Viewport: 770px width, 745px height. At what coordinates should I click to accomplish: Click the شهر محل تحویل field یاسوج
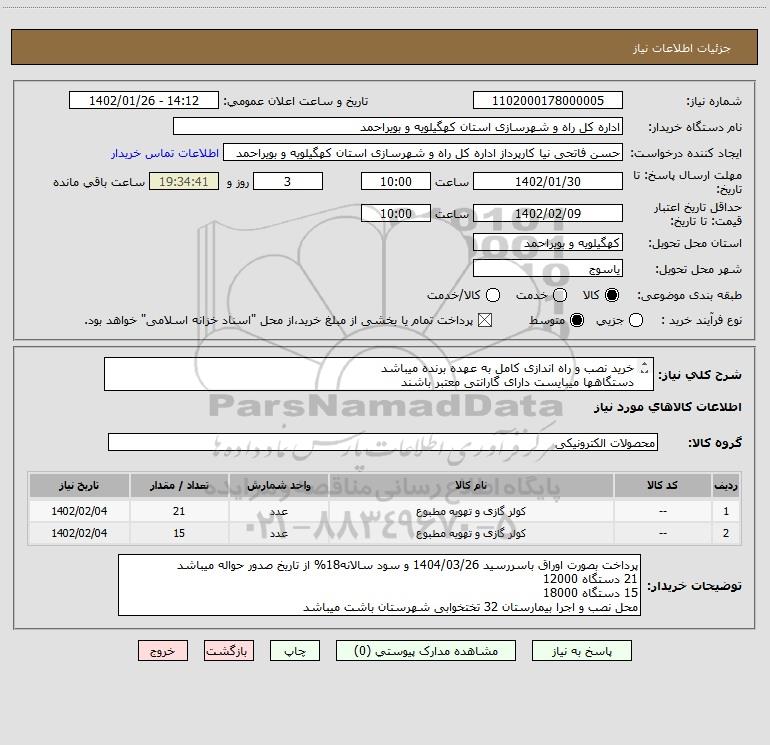548,269
